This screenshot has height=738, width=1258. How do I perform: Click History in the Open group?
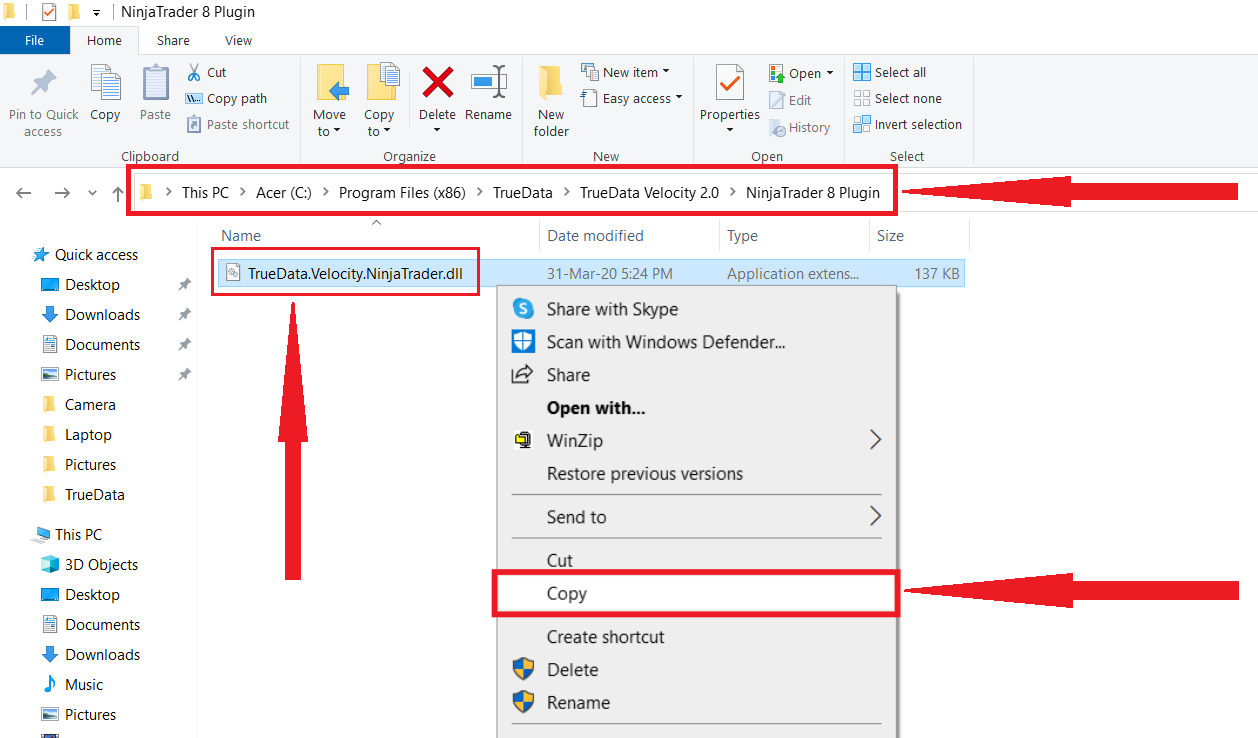pyautogui.click(x=799, y=127)
